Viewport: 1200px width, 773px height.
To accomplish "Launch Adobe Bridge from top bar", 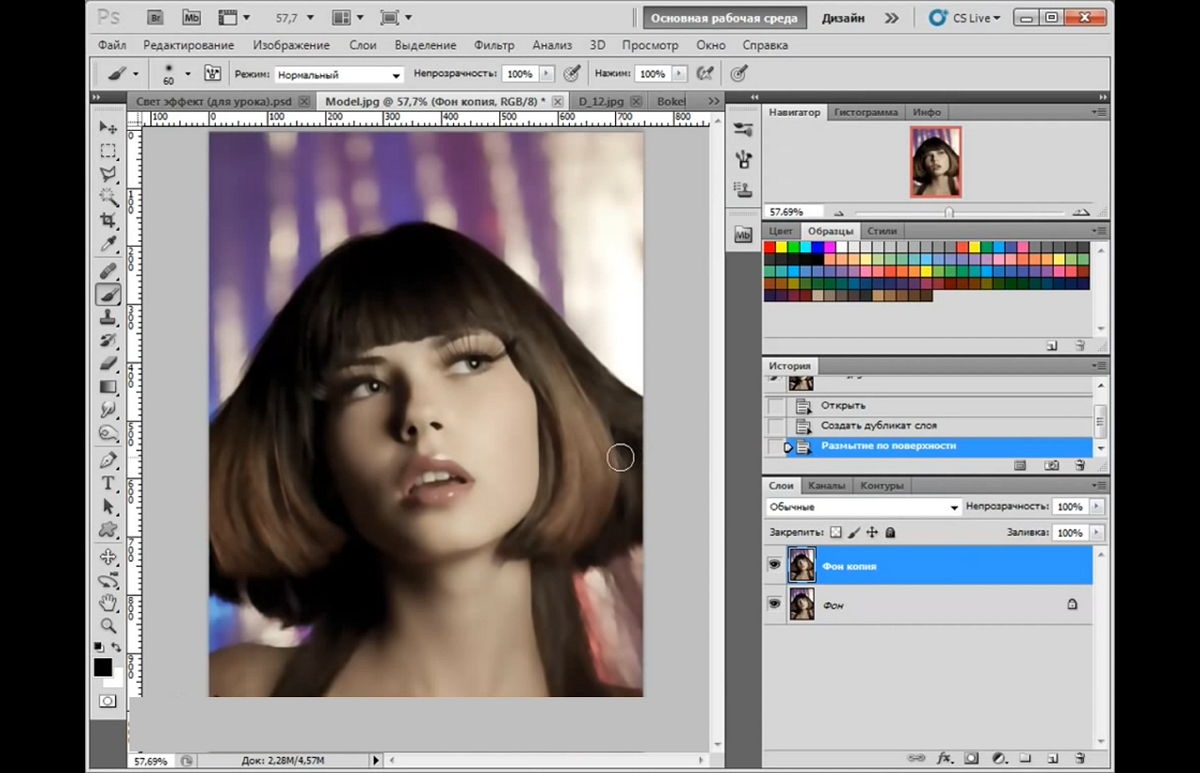I will 156,17.
